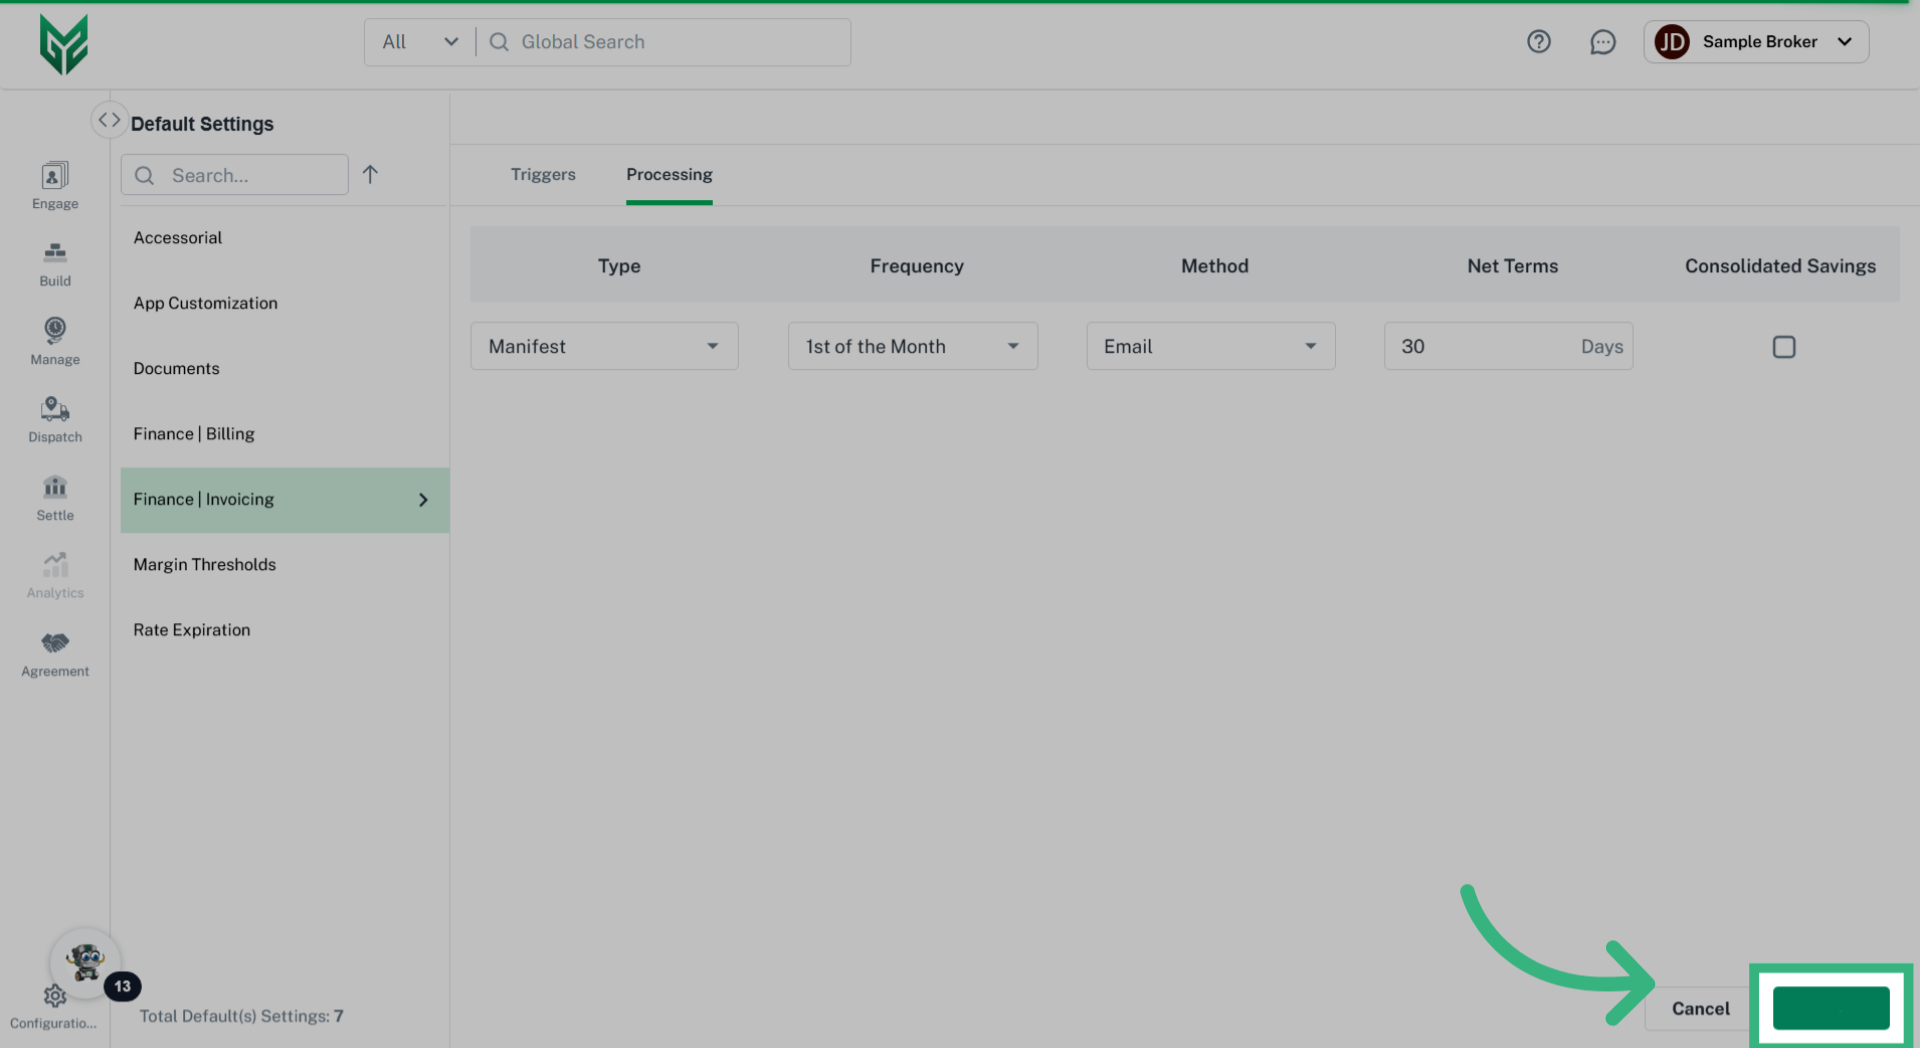
Task: Toggle the Consolidated Savings checkbox
Action: tap(1784, 347)
